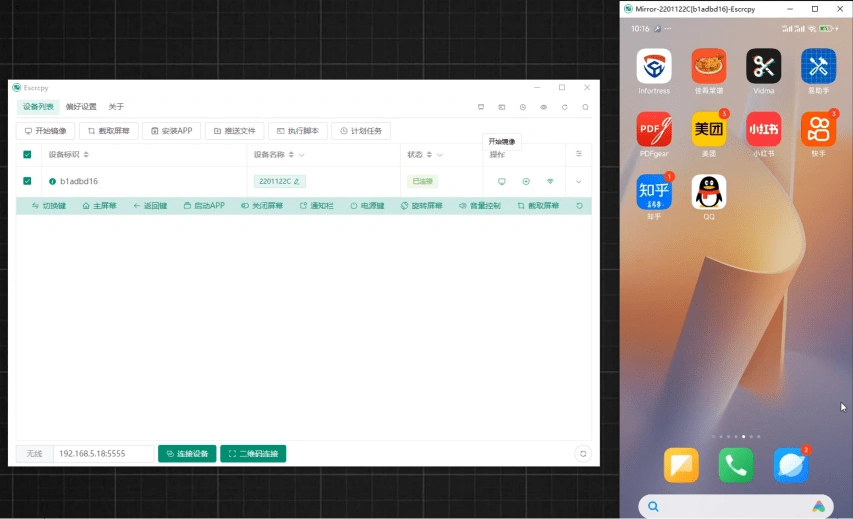Switch to the 偏好设置 tab
Image resolution: width=853 pixels, height=519 pixels.
81,107
